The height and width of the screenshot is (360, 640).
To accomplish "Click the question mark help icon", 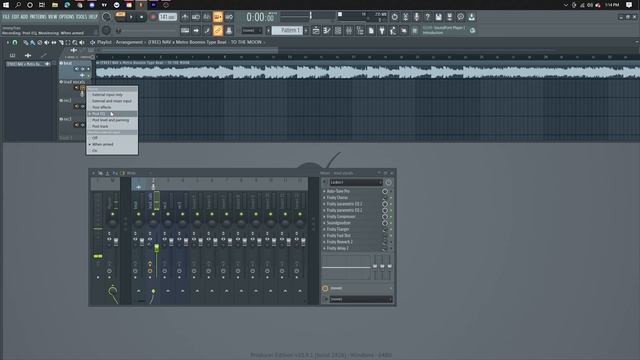I will (x=427, y=17).
